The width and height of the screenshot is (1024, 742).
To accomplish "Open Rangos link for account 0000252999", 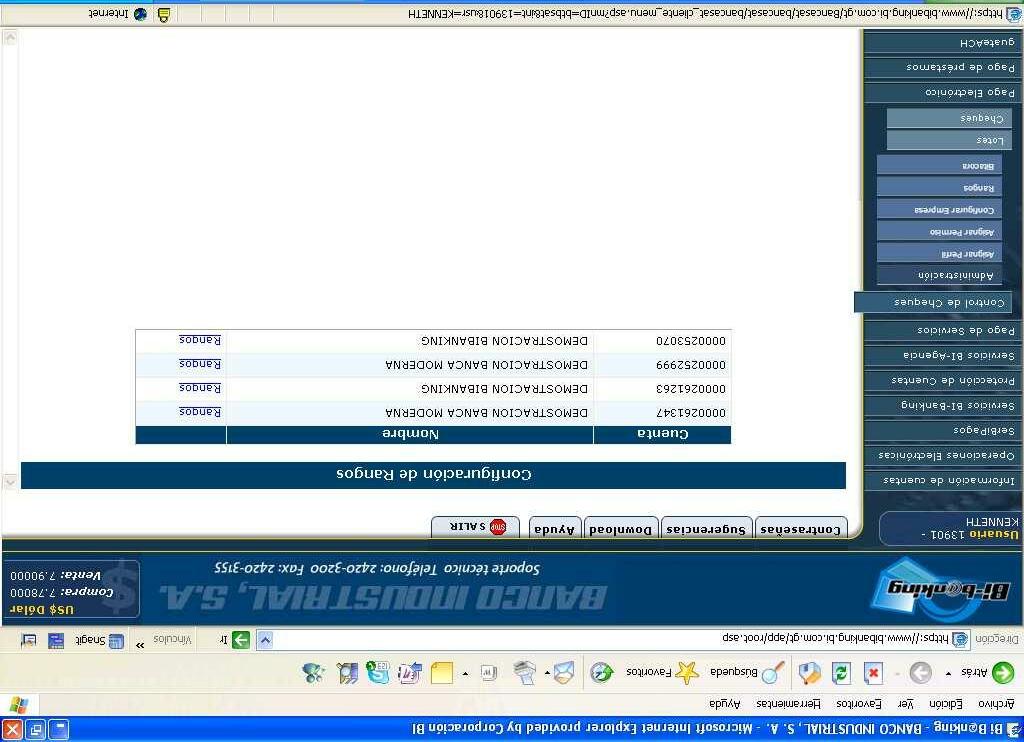I will 200,364.
